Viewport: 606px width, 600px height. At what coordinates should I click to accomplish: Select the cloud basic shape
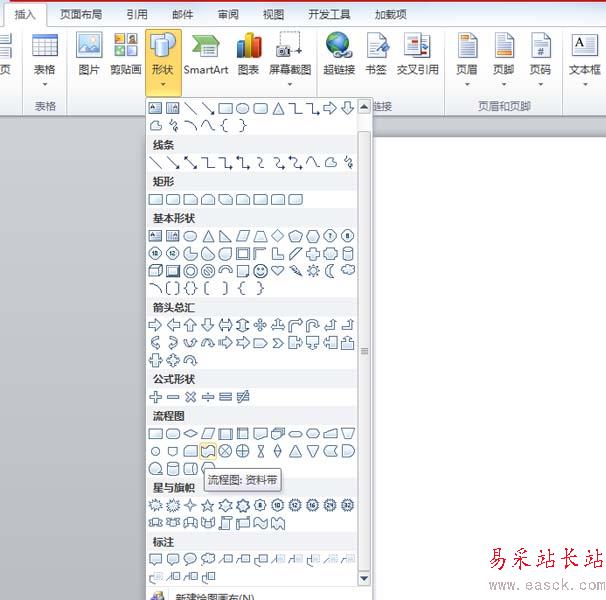348,270
